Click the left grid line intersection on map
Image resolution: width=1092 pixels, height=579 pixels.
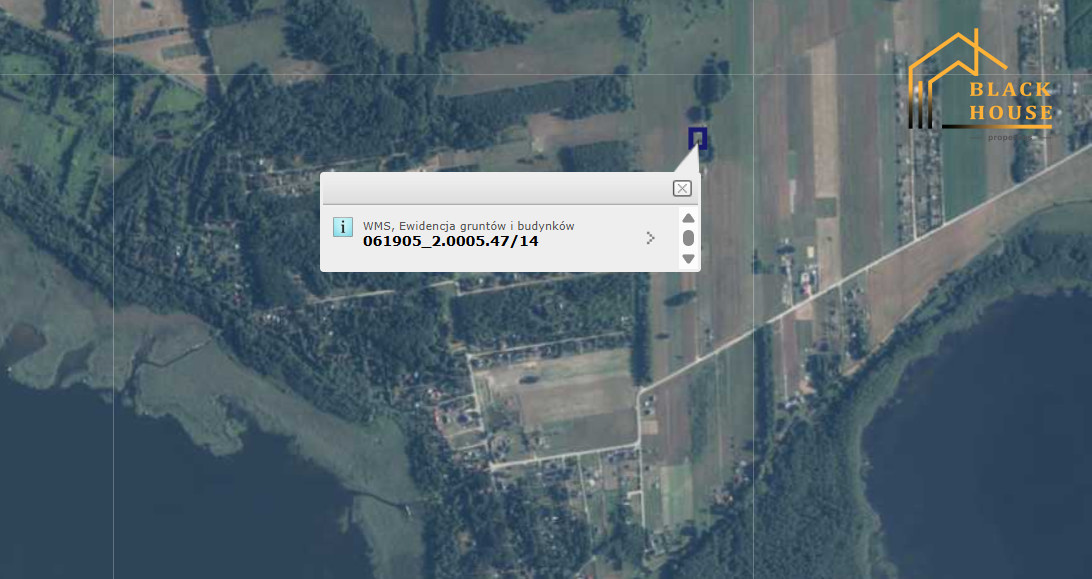pyautogui.click(x=114, y=74)
